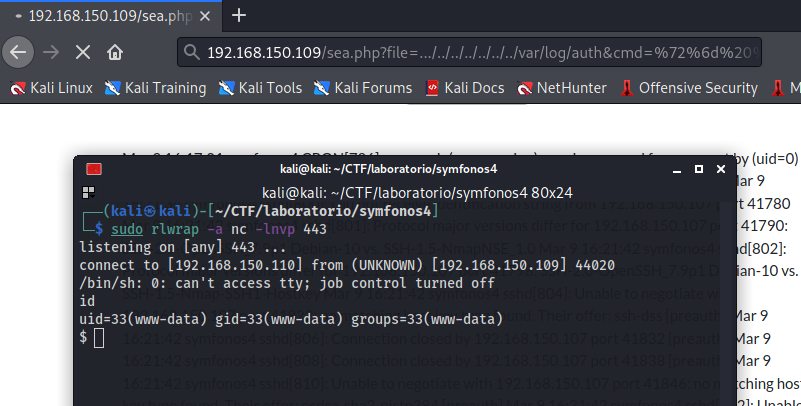This screenshot has height=406, width=801.
Task: Open the NetHunter bookmark
Action: [562, 88]
